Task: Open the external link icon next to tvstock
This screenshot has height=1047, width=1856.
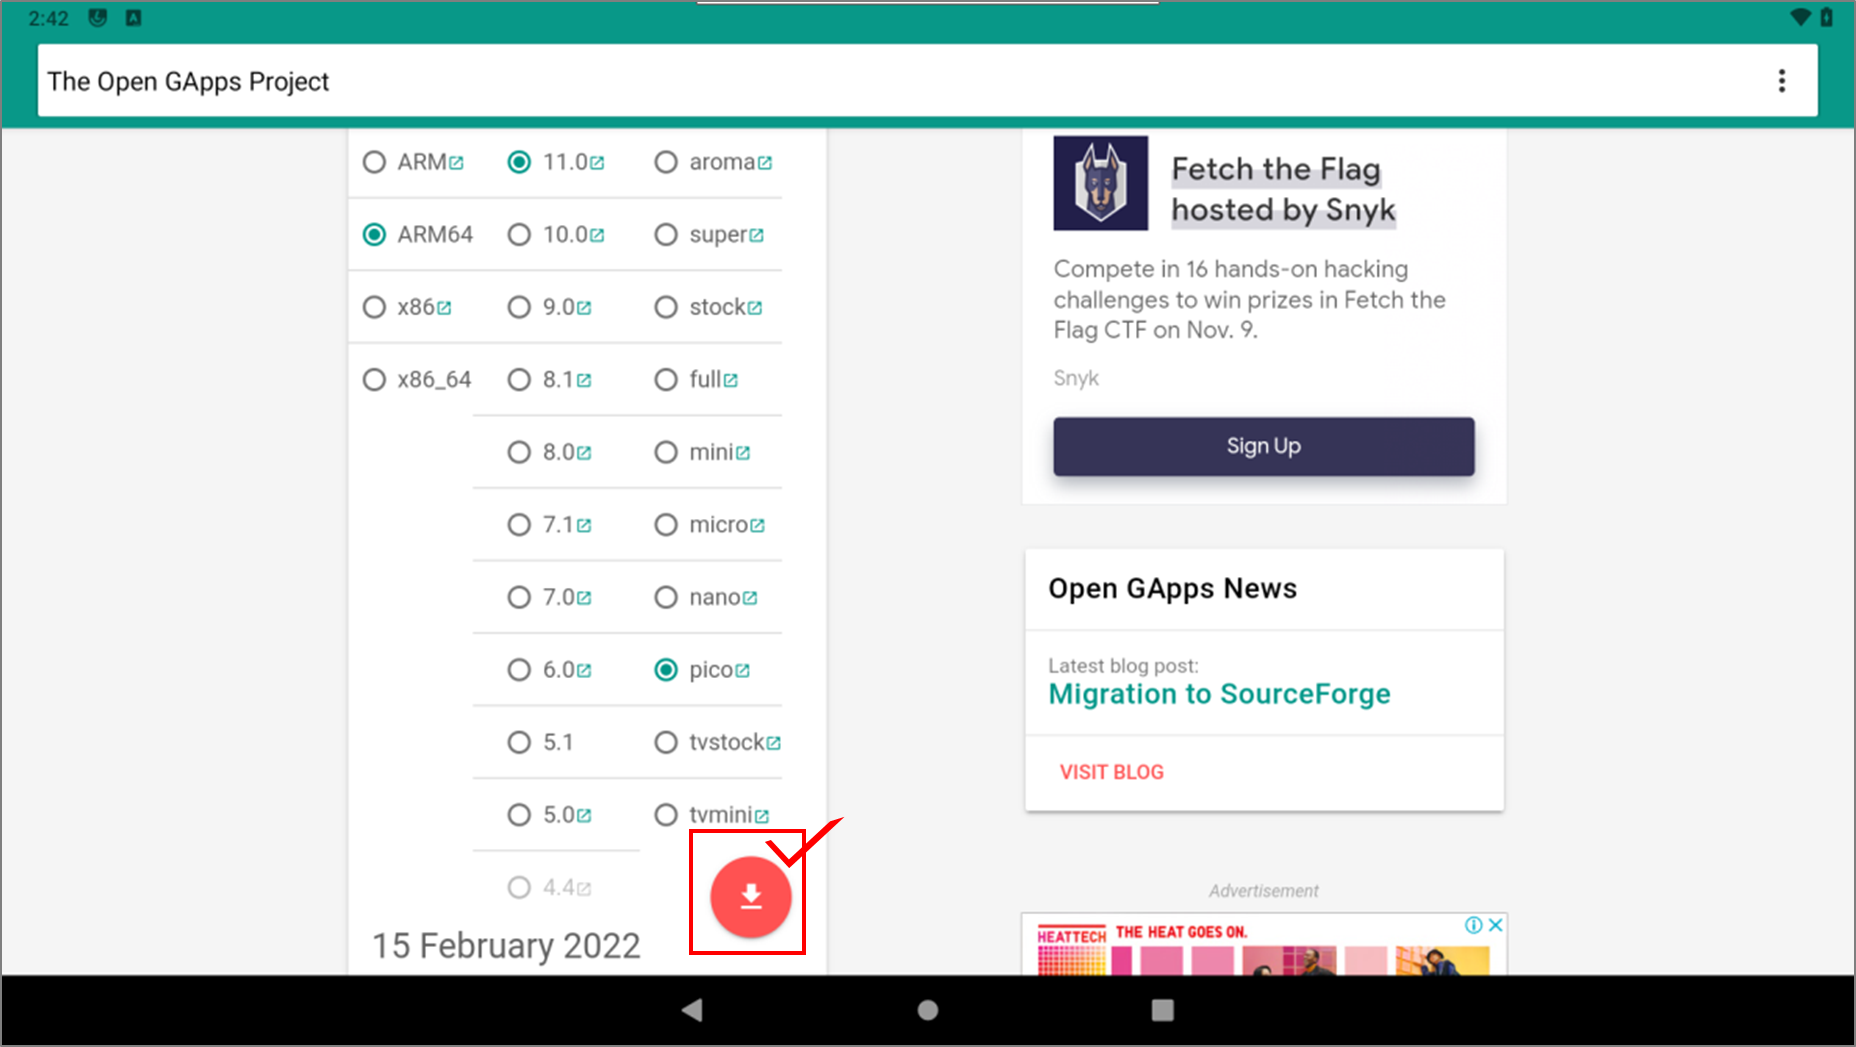Action: (x=774, y=743)
